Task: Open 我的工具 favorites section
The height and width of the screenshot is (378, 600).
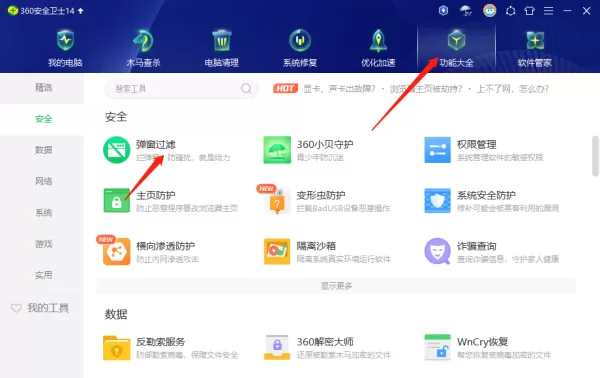Action: pyautogui.click(x=40, y=308)
